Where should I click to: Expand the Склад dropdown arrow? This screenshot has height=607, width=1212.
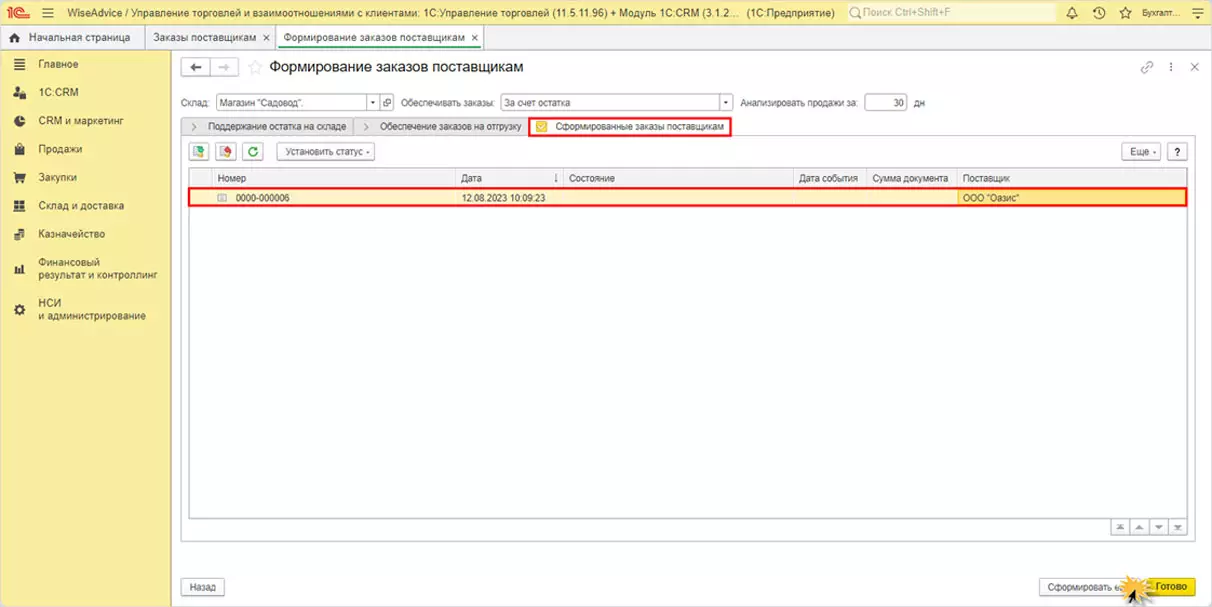click(373, 102)
